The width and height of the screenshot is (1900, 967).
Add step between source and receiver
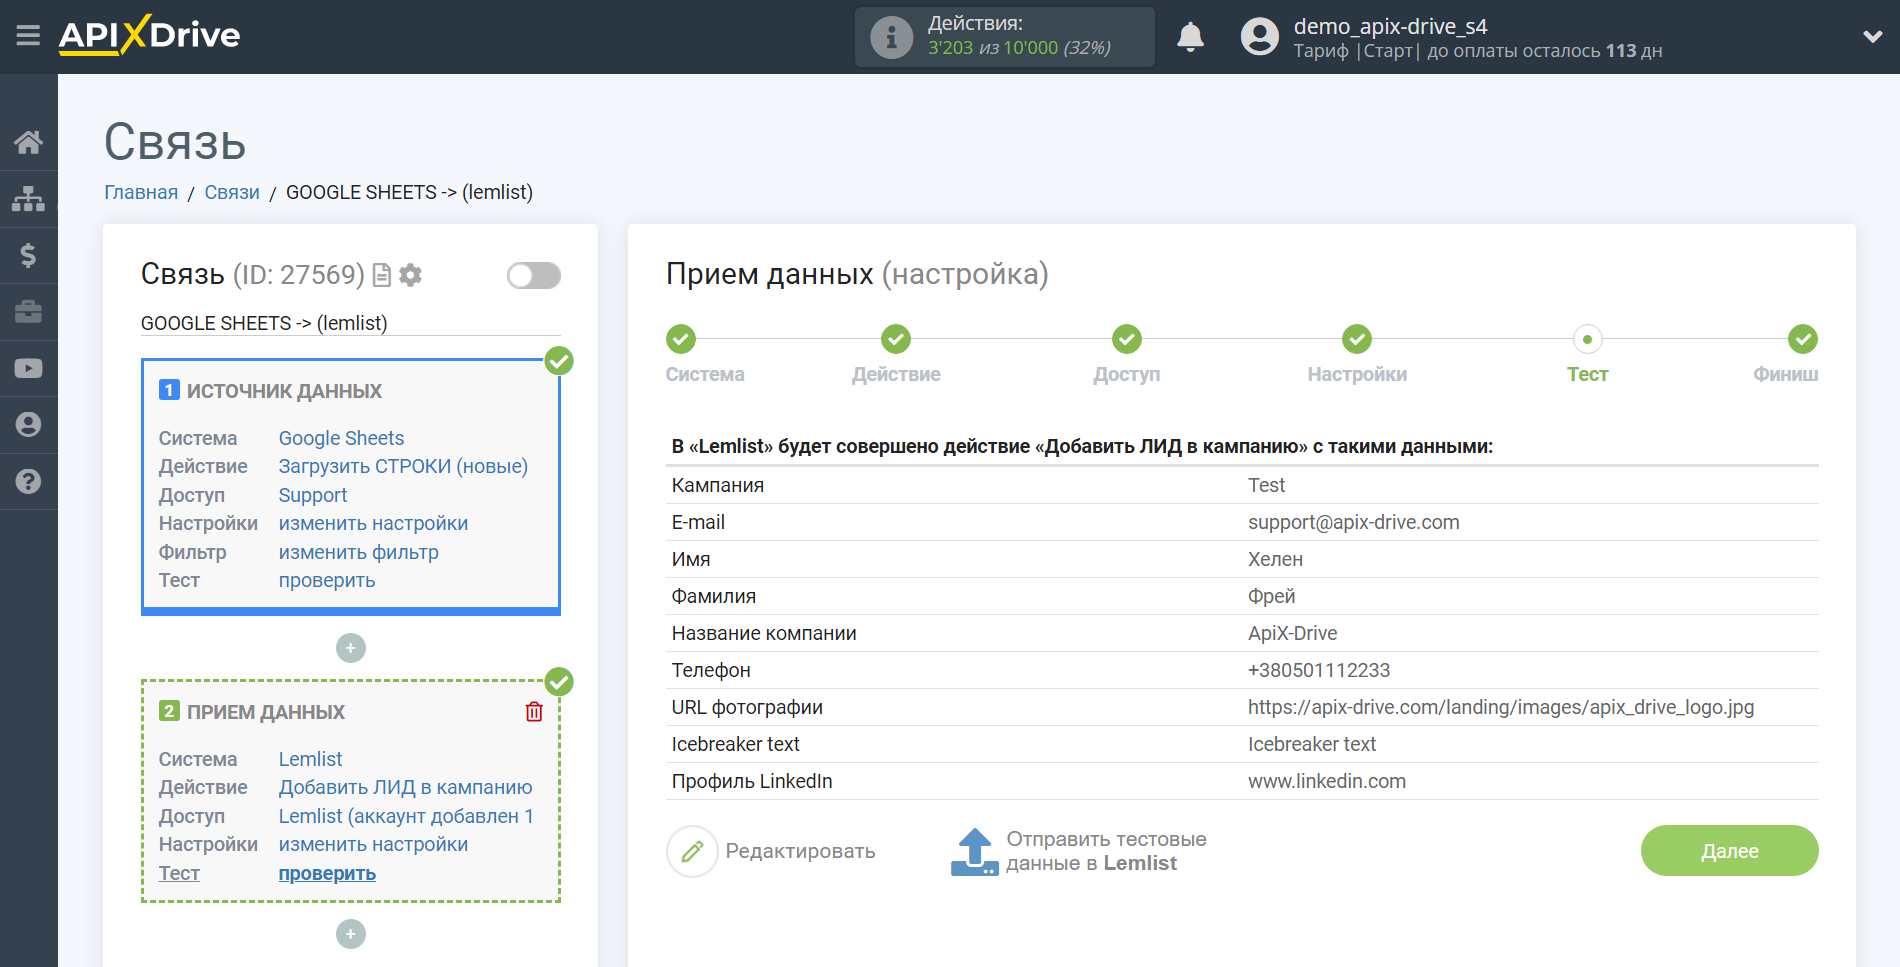351,648
